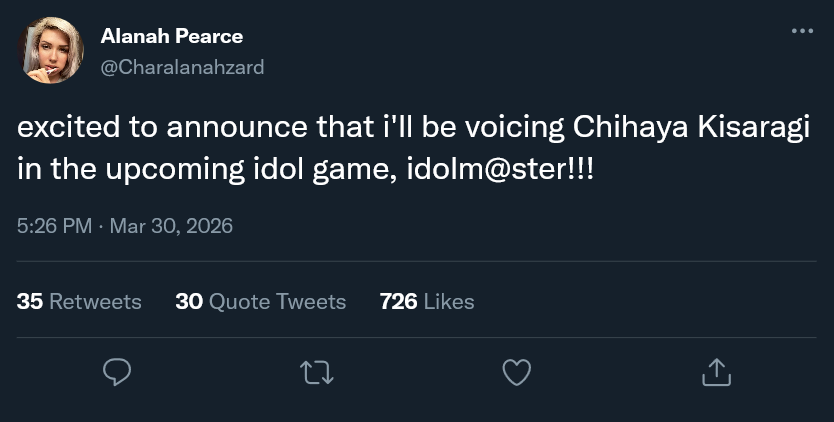
Task: Reply to the tweet with the speech bubble icon
Action: click(118, 373)
